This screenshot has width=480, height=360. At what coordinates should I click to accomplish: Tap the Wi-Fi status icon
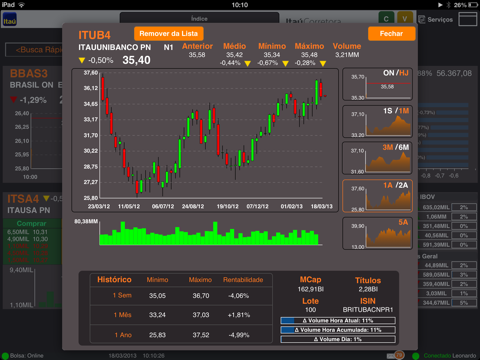21,5
